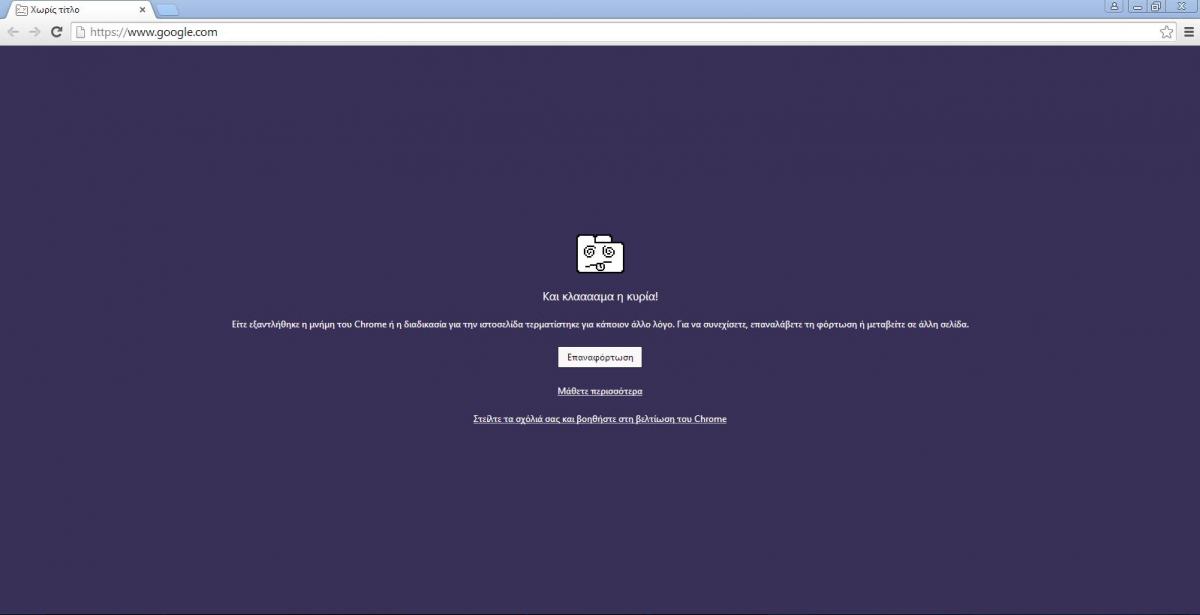The height and width of the screenshot is (615, 1200).
Task: Click the page icon in address bar
Action: tap(81, 32)
